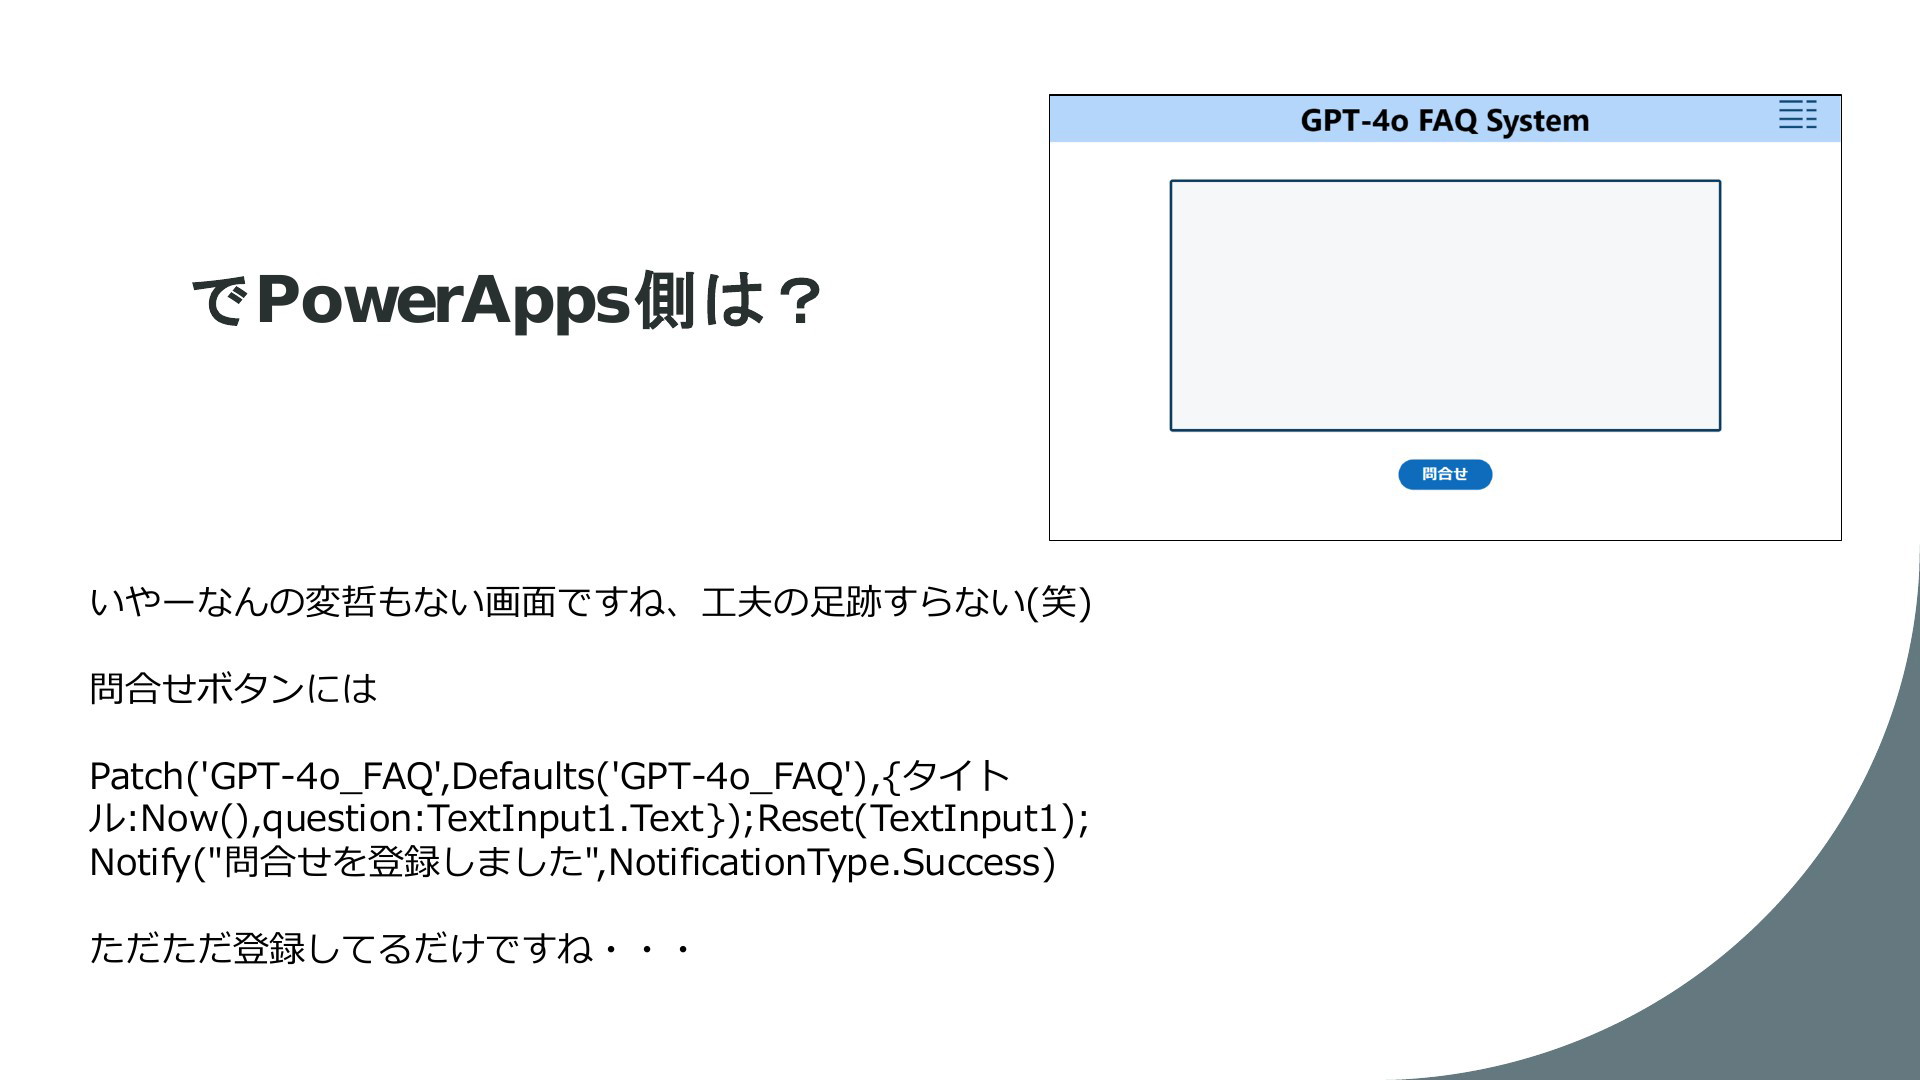Click the 問合せ button
1920x1080 pixels.
pos(1445,474)
